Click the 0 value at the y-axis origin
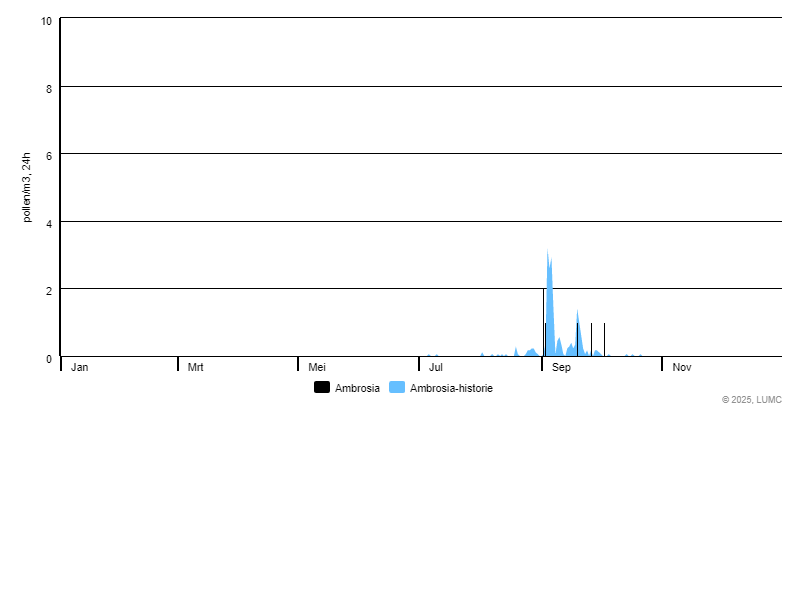 pos(49,358)
